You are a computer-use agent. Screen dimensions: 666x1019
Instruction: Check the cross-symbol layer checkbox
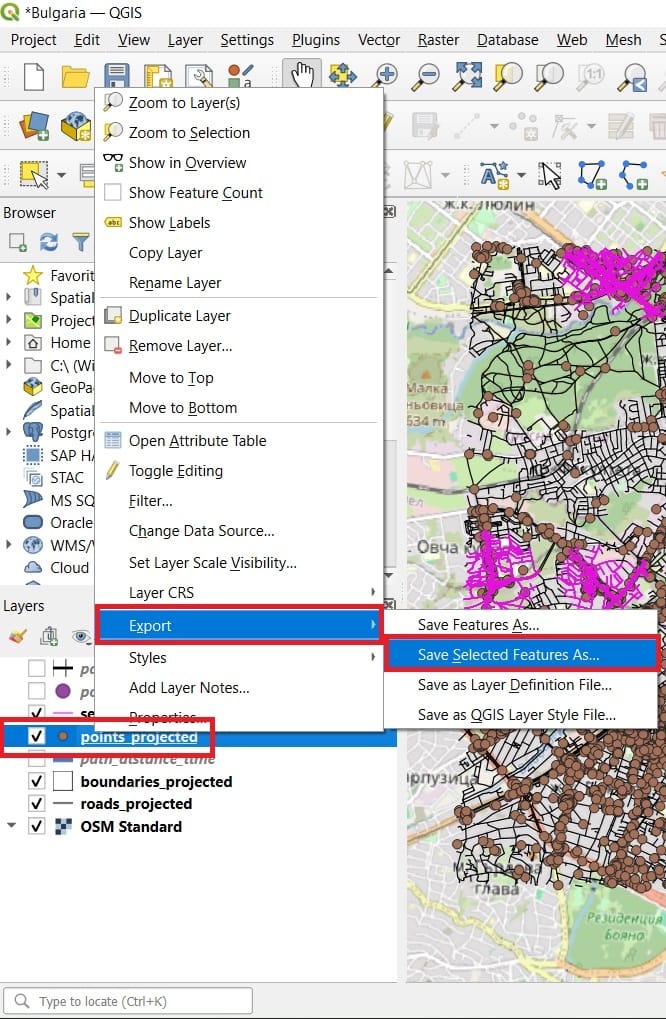point(36,668)
